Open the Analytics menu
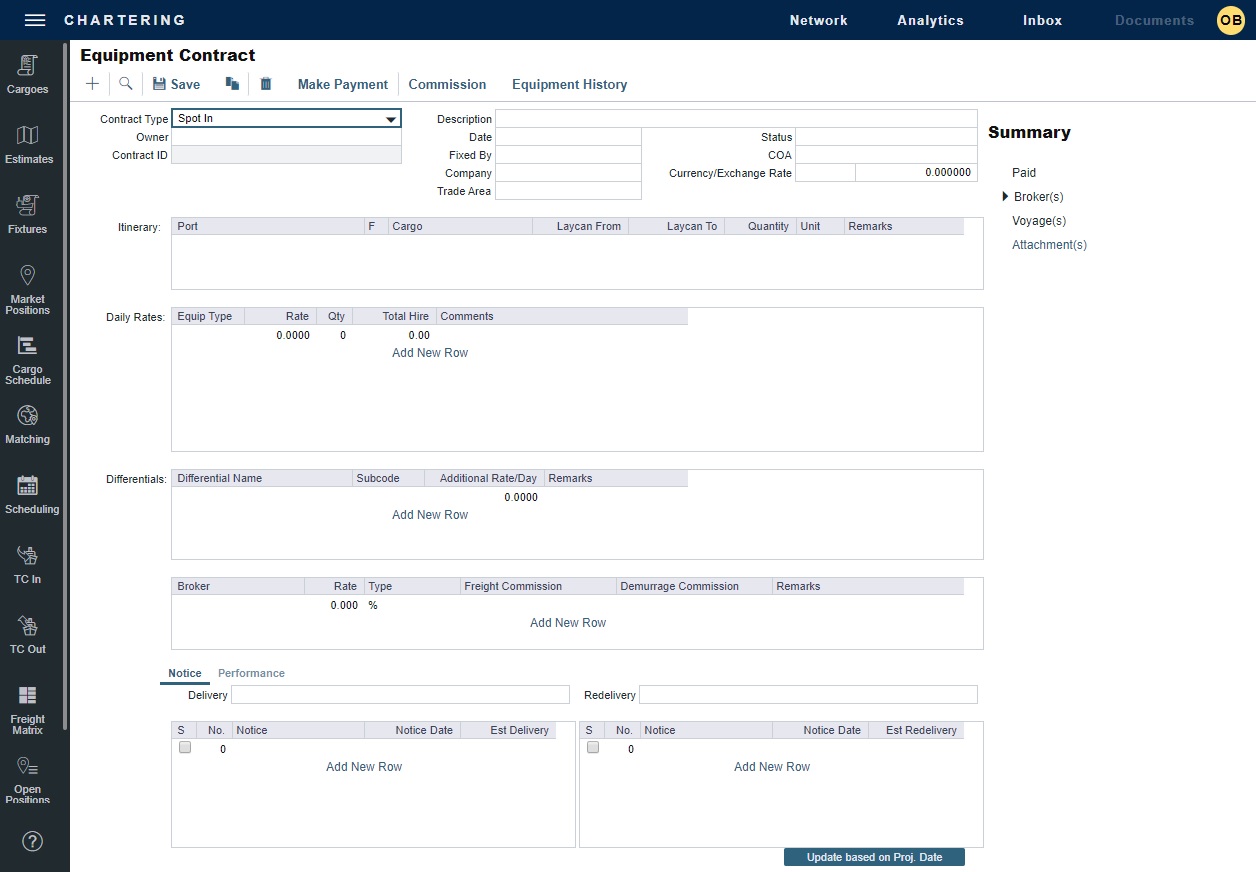This screenshot has width=1256, height=872. tap(930, 20)
